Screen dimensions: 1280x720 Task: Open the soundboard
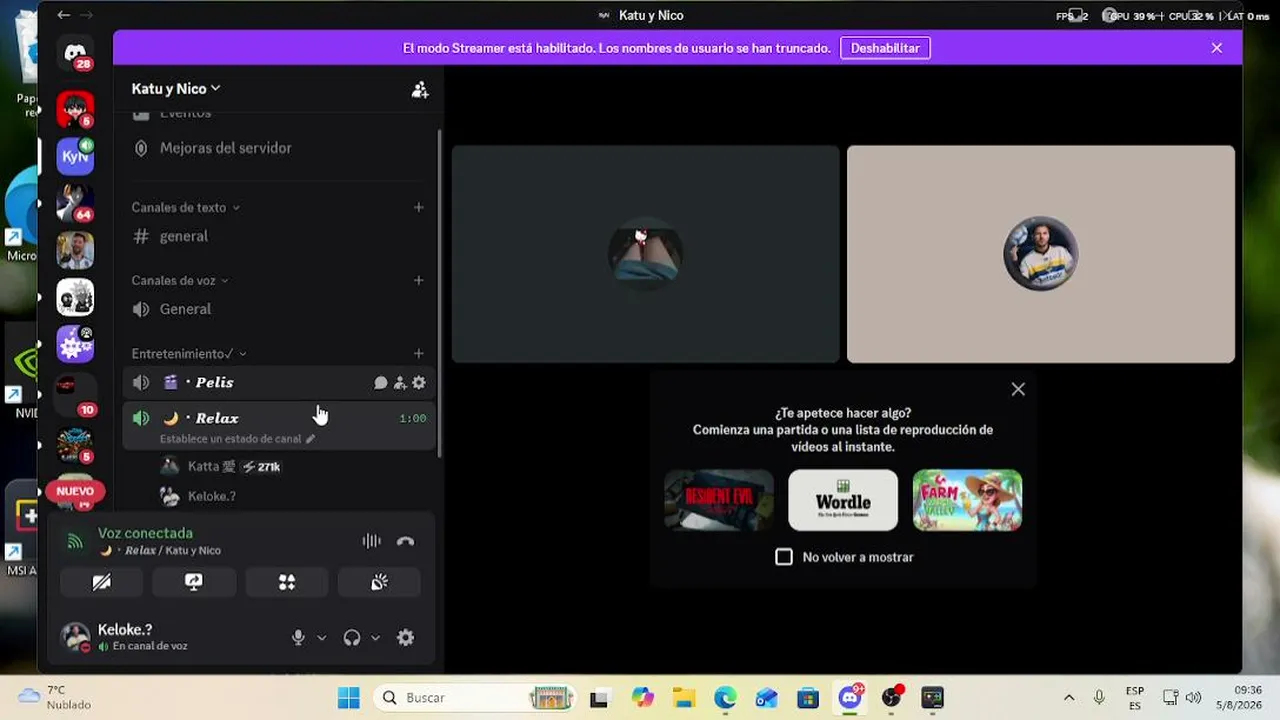379,582
